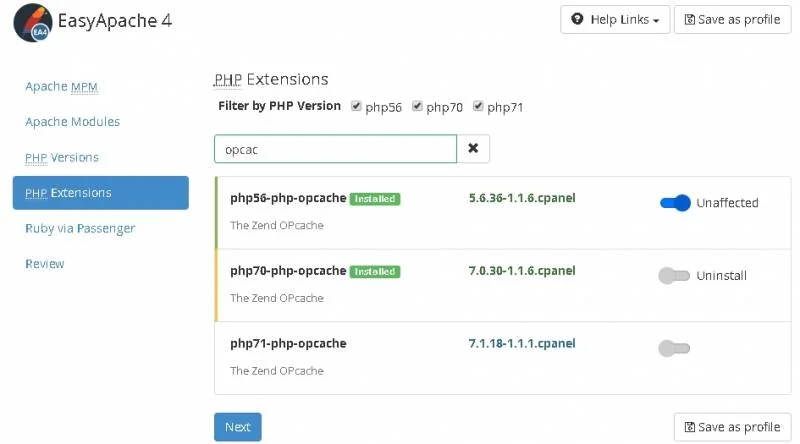This screenshot has width=800, height=444.
Task: Go to the Review step
Action: tap(45, 264)
